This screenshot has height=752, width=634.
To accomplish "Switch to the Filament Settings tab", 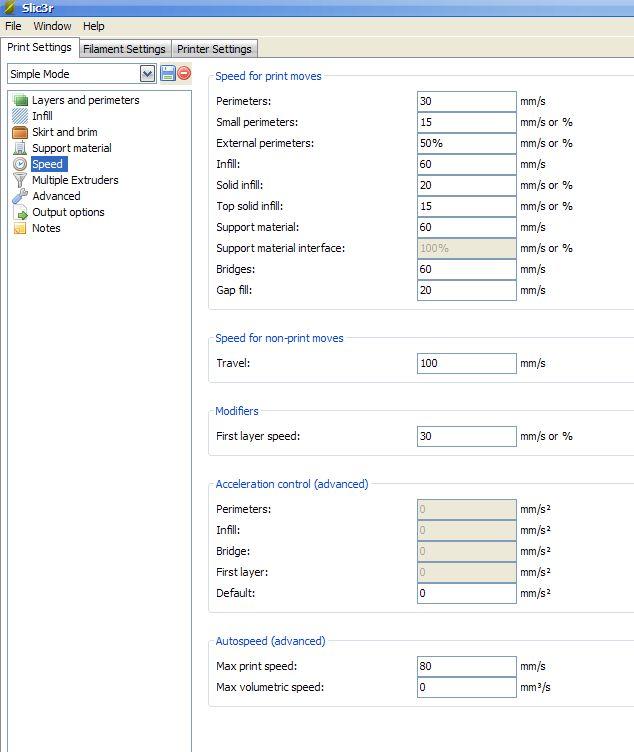I will coord(124,49).
